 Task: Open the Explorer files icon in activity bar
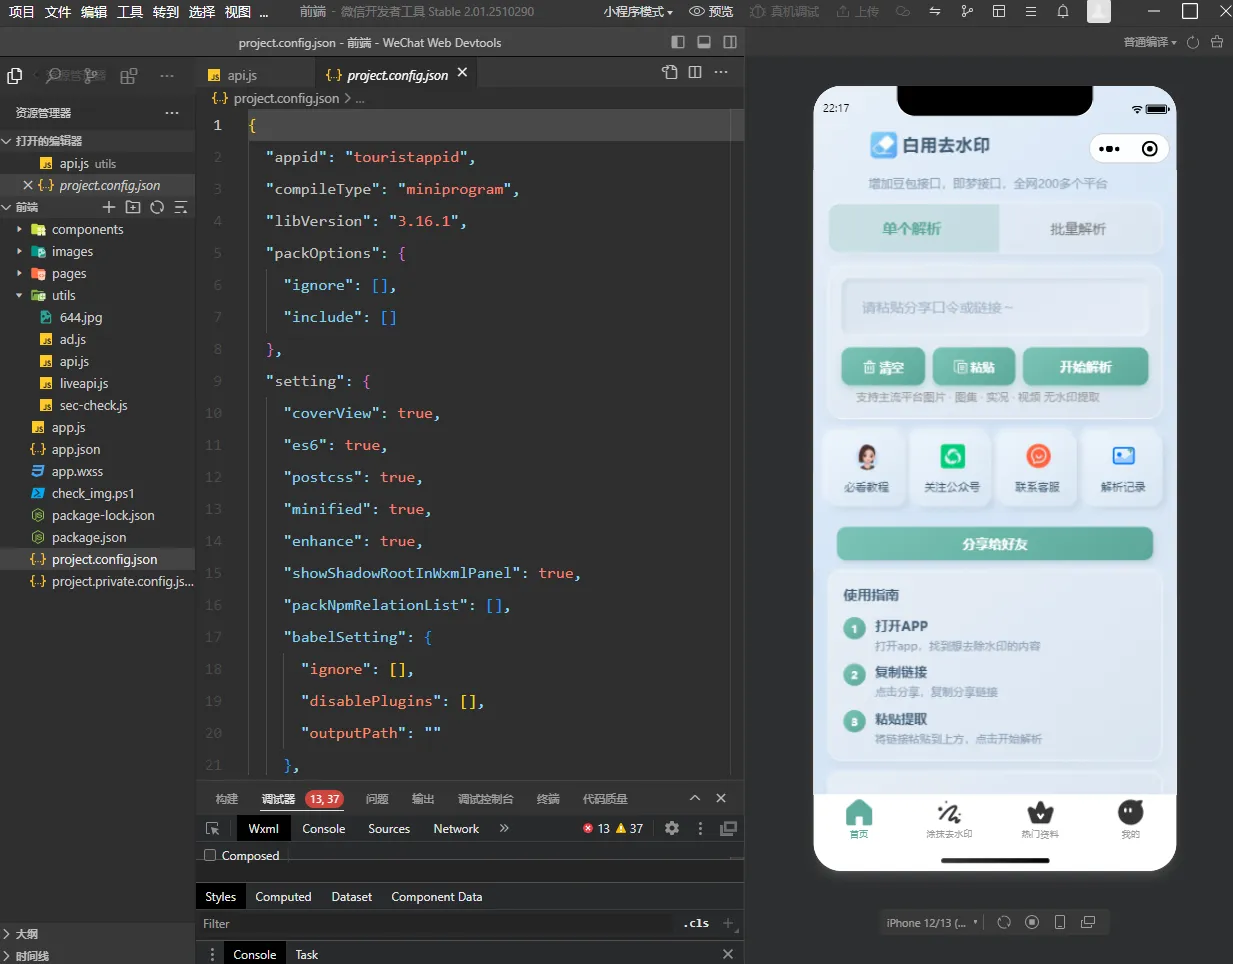15,76
